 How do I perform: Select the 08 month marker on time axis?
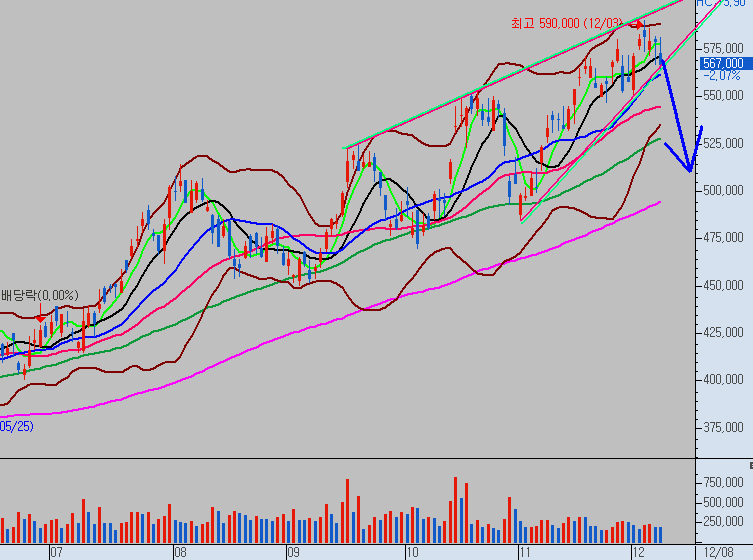pyautogui.click(x=180, y=552)
